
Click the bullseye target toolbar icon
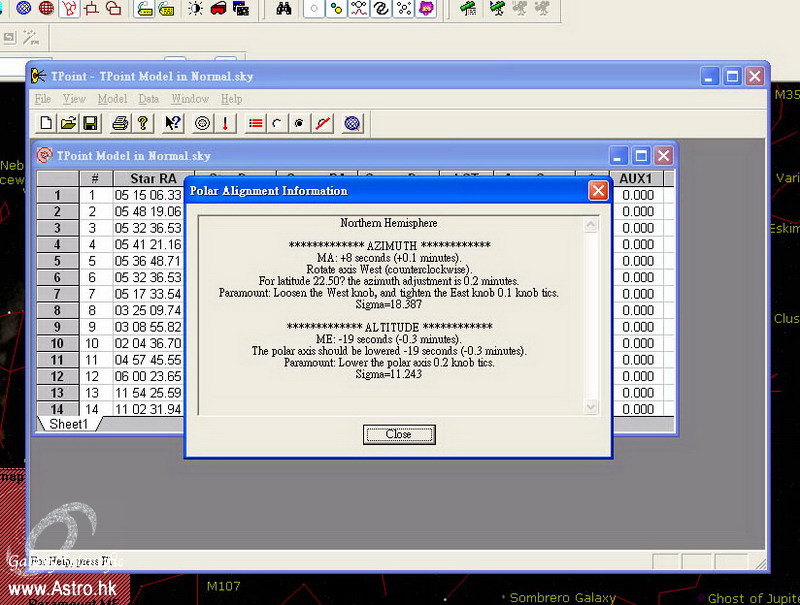click(x=203, y=124)
